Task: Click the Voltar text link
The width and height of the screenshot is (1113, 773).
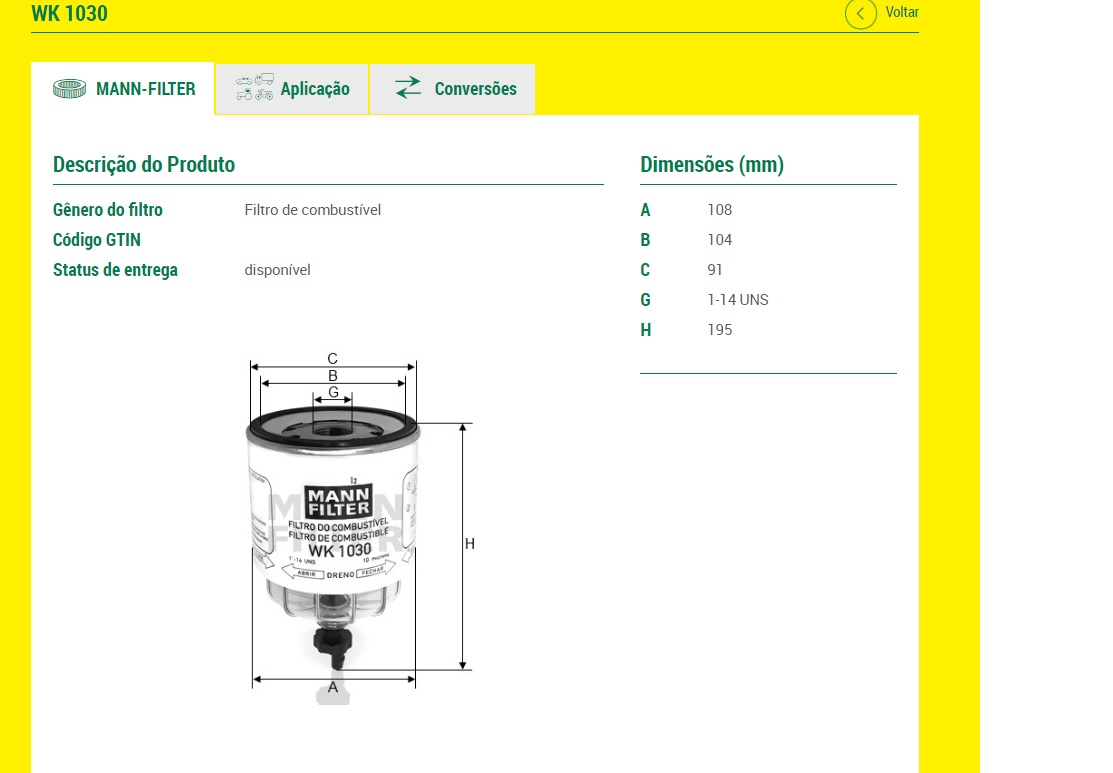Action: click(x=901, y=13)
